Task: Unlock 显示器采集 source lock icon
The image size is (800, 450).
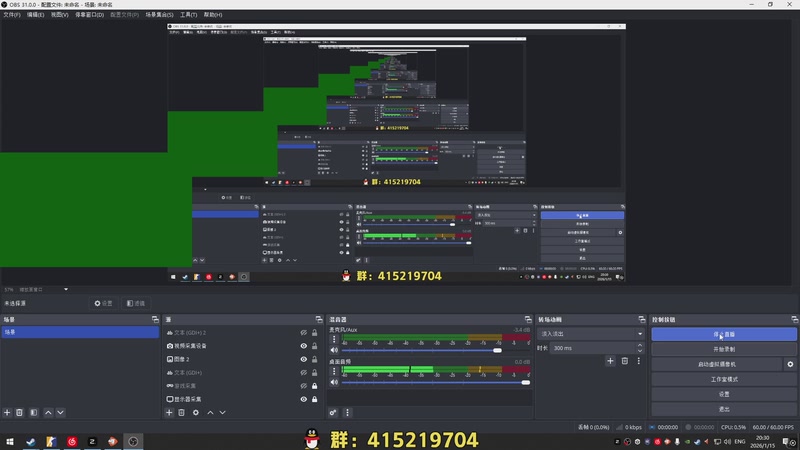Action: 315,399
